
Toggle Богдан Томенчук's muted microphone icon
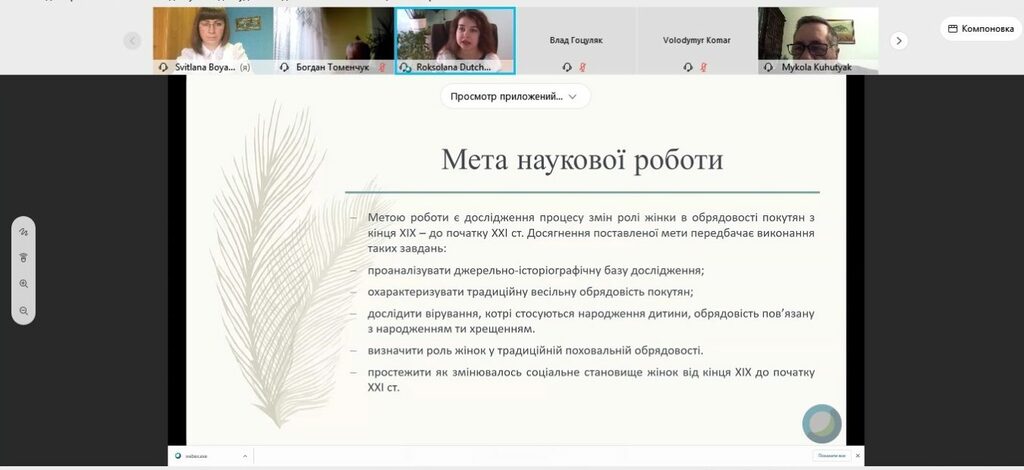click(x=381, y=67)
